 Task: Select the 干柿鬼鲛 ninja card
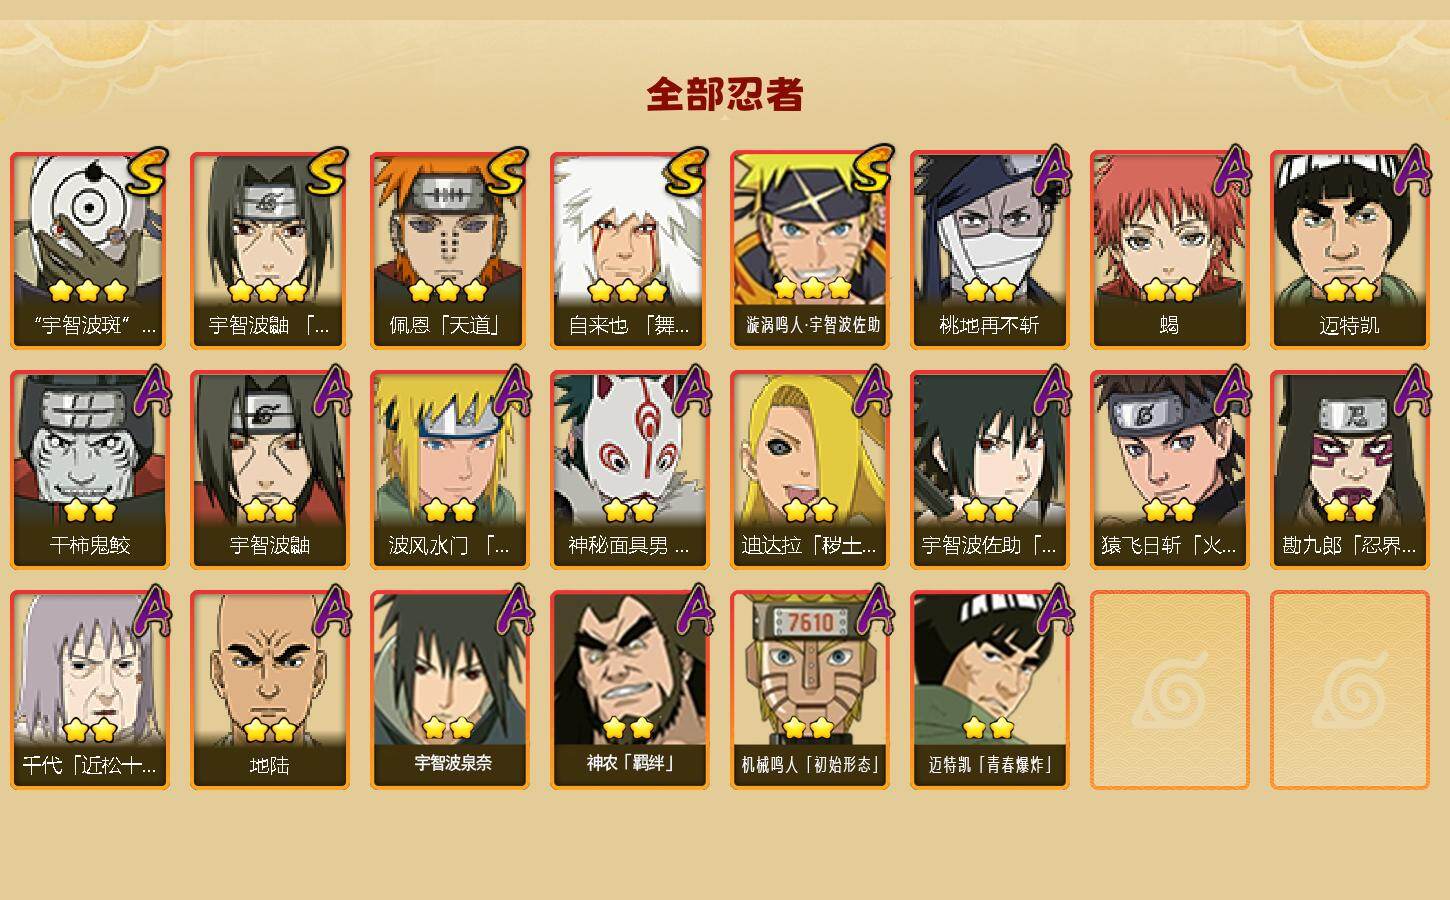89,470
